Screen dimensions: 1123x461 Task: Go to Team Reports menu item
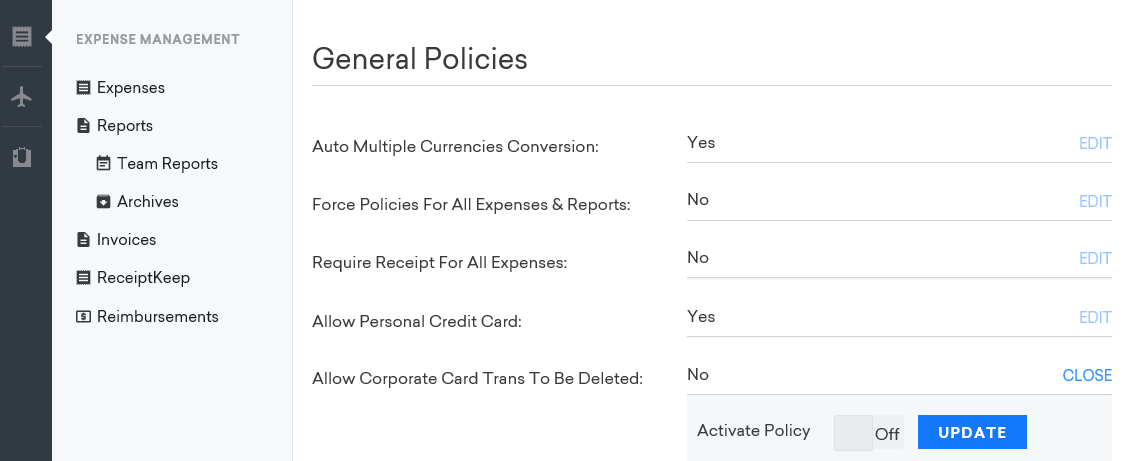point(167,164)
